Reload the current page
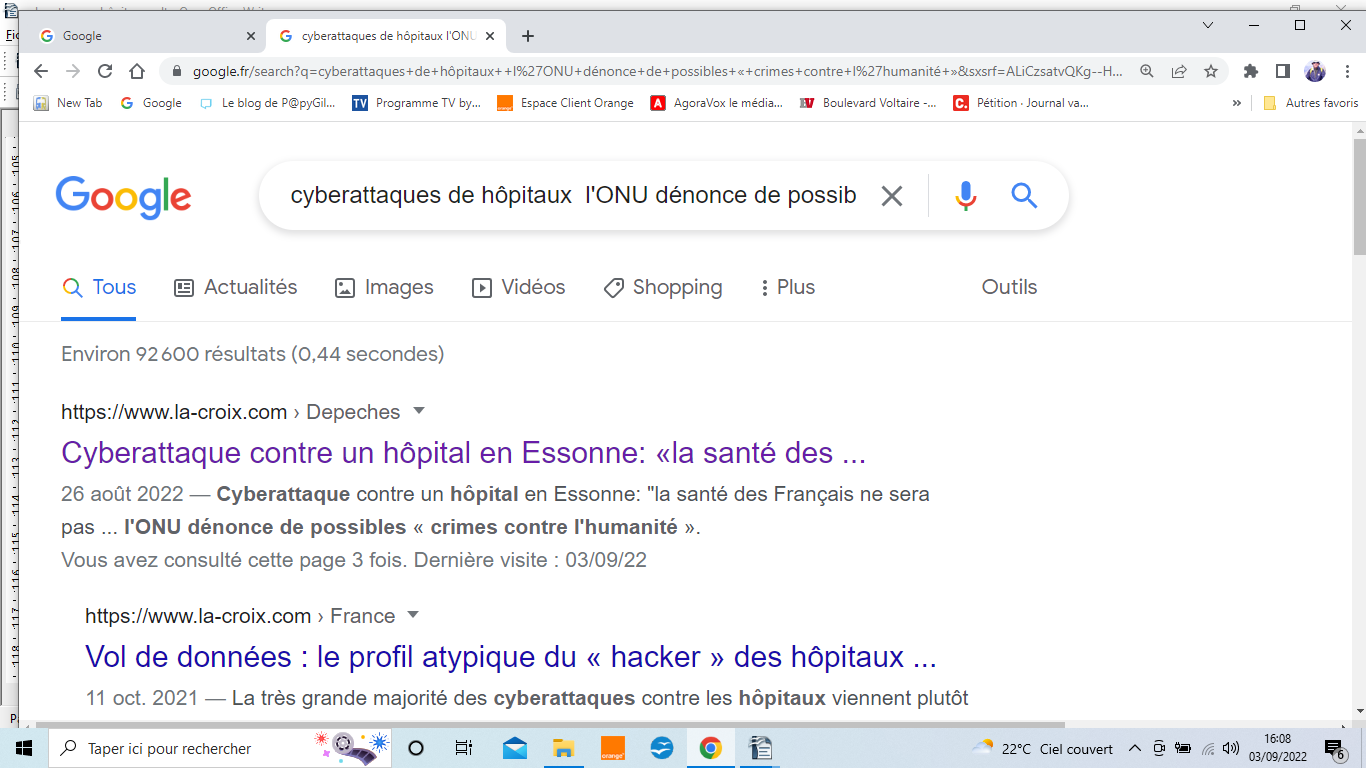 105,71
